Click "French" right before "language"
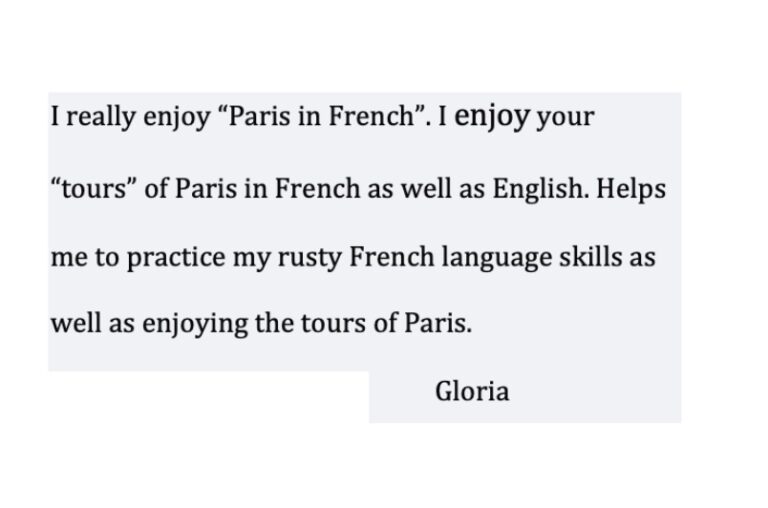Screen dimensions: 768x508 391,257
